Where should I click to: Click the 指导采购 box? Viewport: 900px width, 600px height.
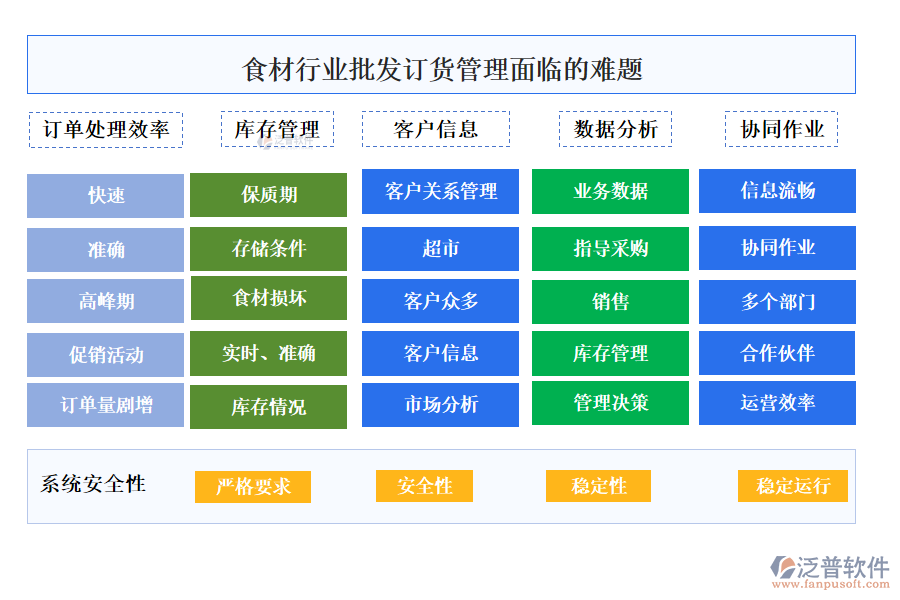pos(610,249)
